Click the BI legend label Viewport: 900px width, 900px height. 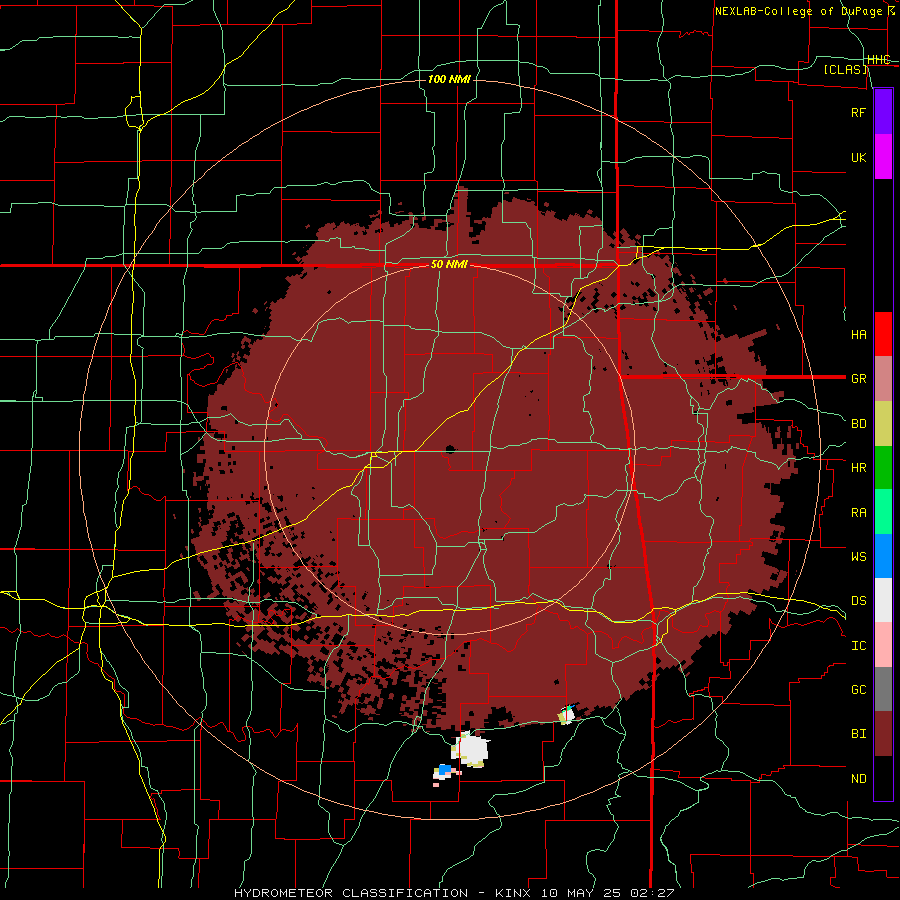(x=858, y=734)
